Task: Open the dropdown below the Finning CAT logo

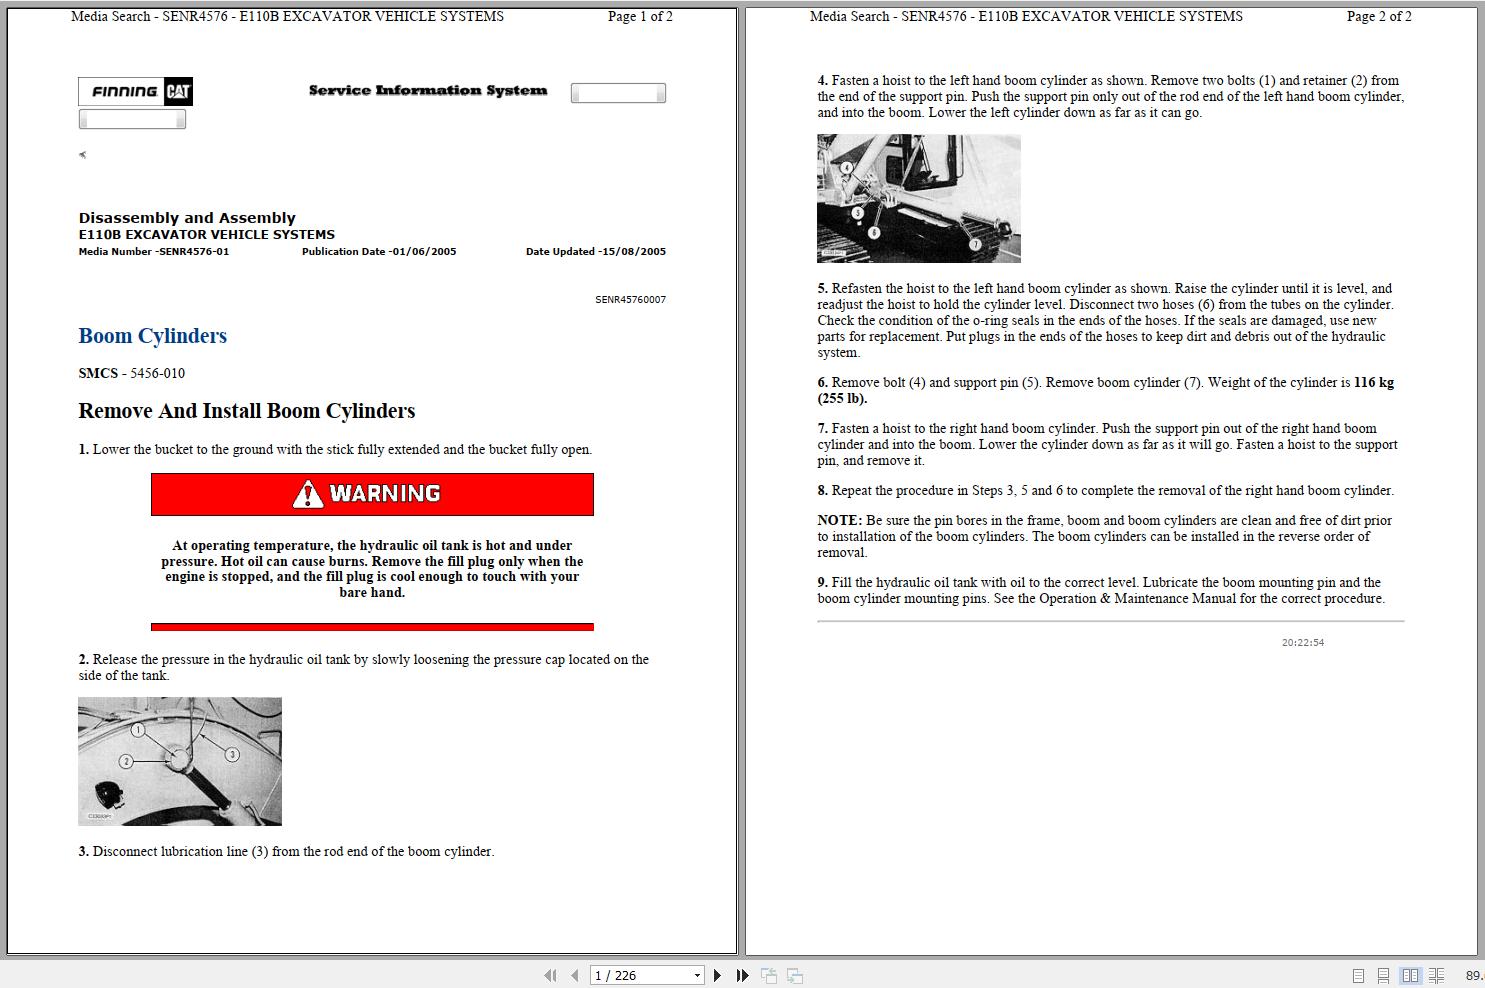Action: [x=133, y=118]
